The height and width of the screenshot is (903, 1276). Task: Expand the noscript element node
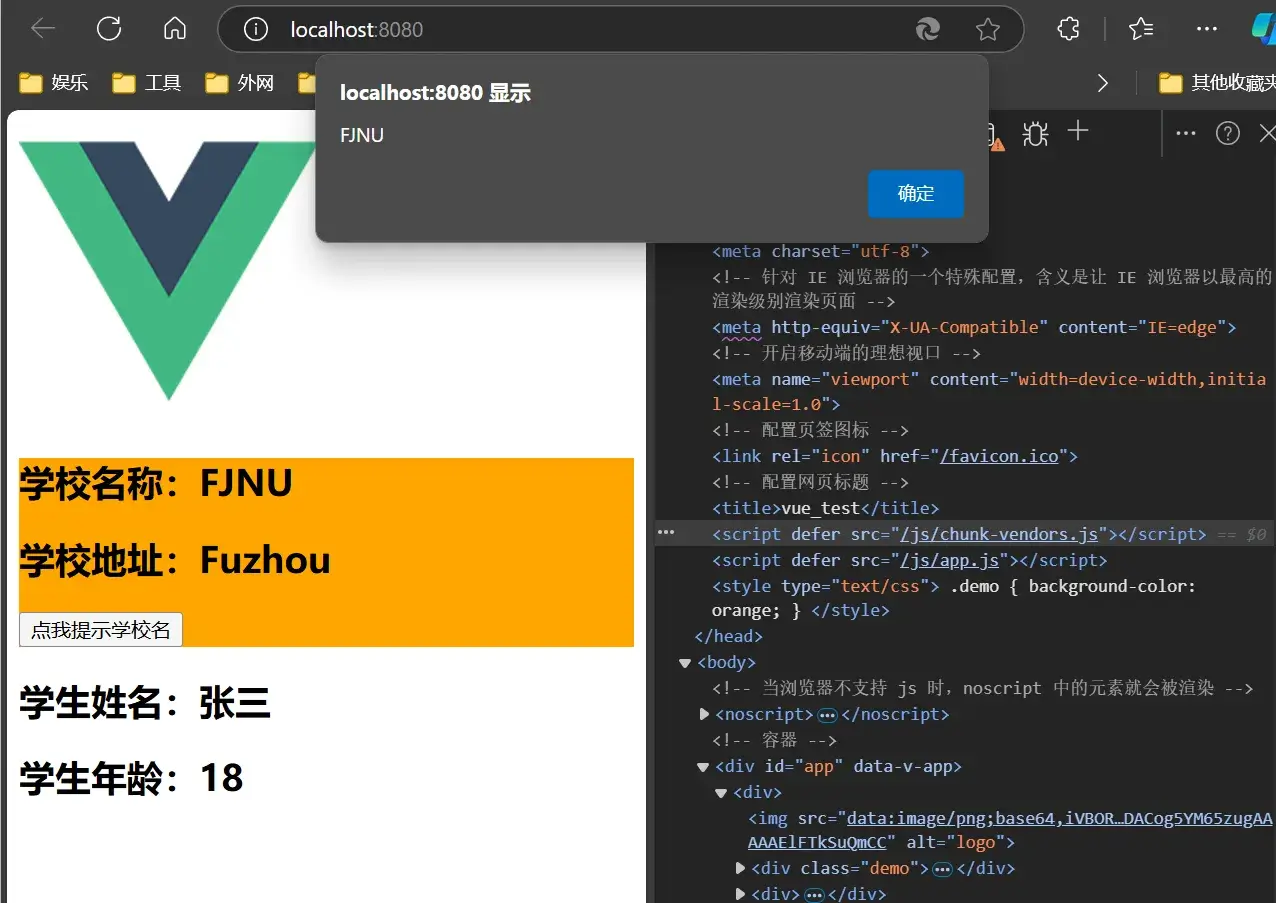click(x=704, y=714)
